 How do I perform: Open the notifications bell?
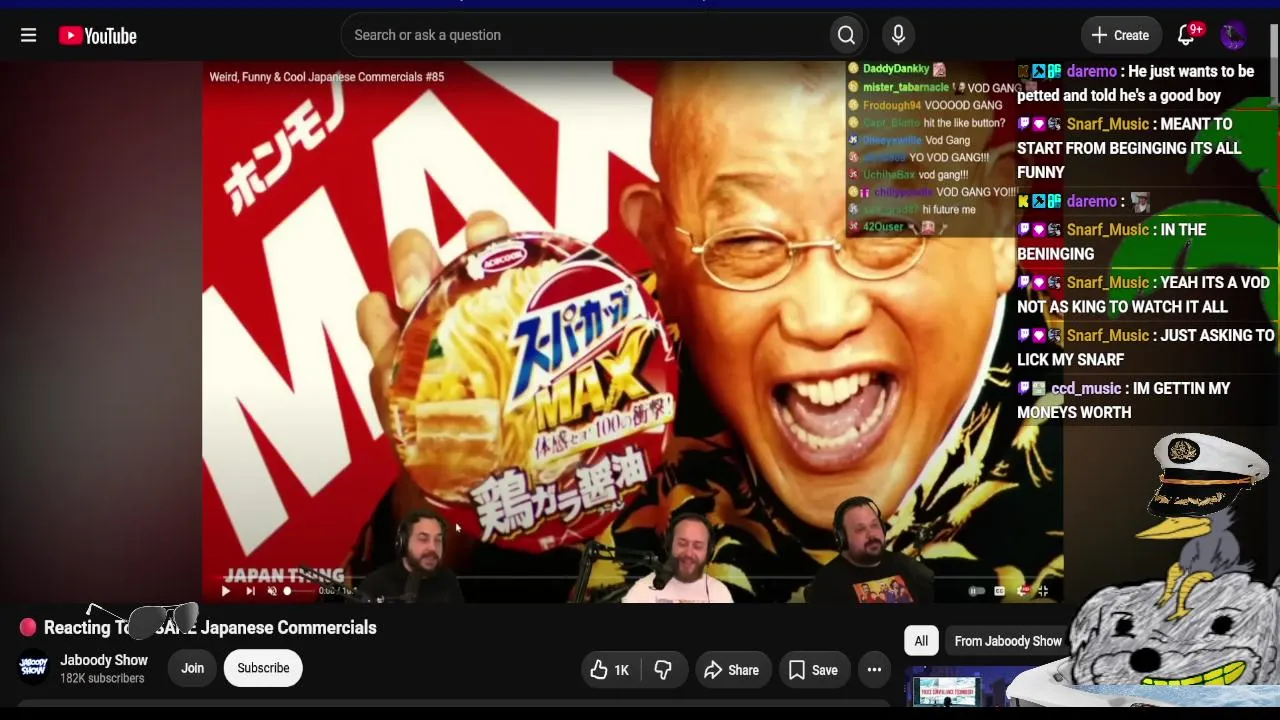[1187, 35]
